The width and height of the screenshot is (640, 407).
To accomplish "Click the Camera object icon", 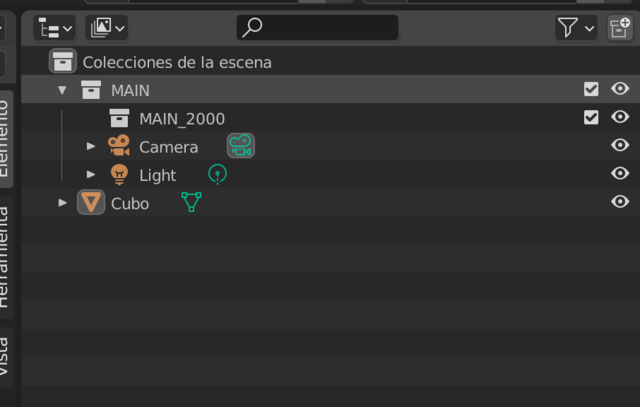I will point(119,146).
